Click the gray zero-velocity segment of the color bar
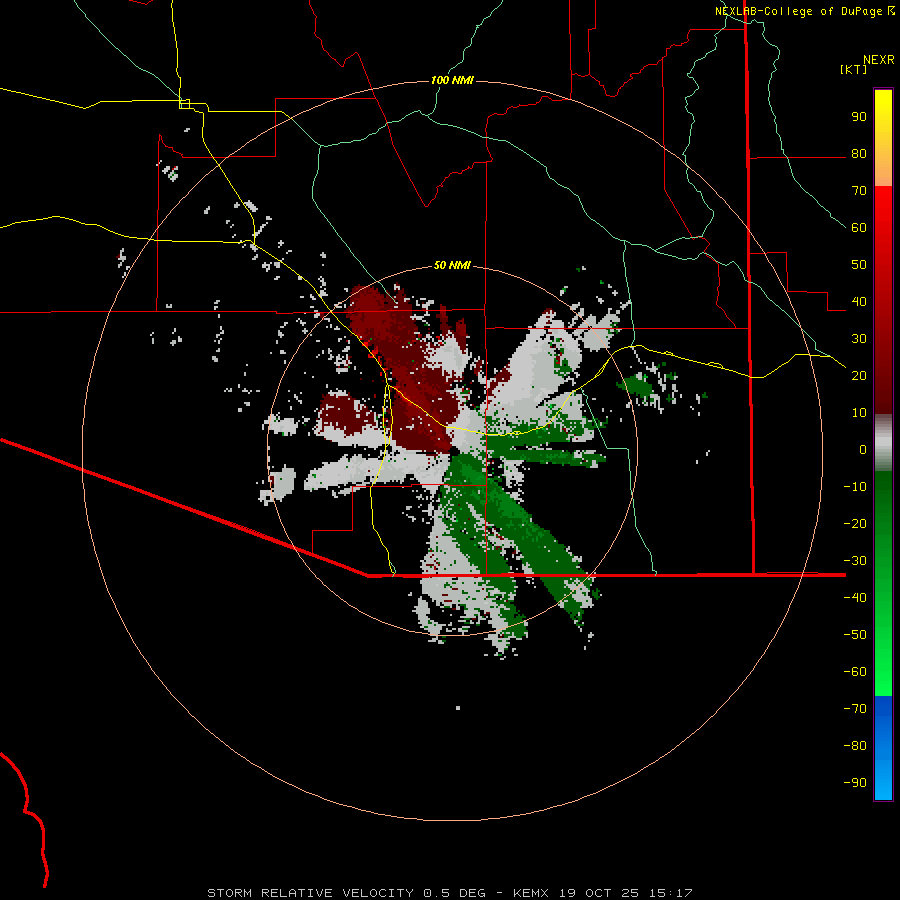This screenshot has height=900, width=900. [883, 443]
